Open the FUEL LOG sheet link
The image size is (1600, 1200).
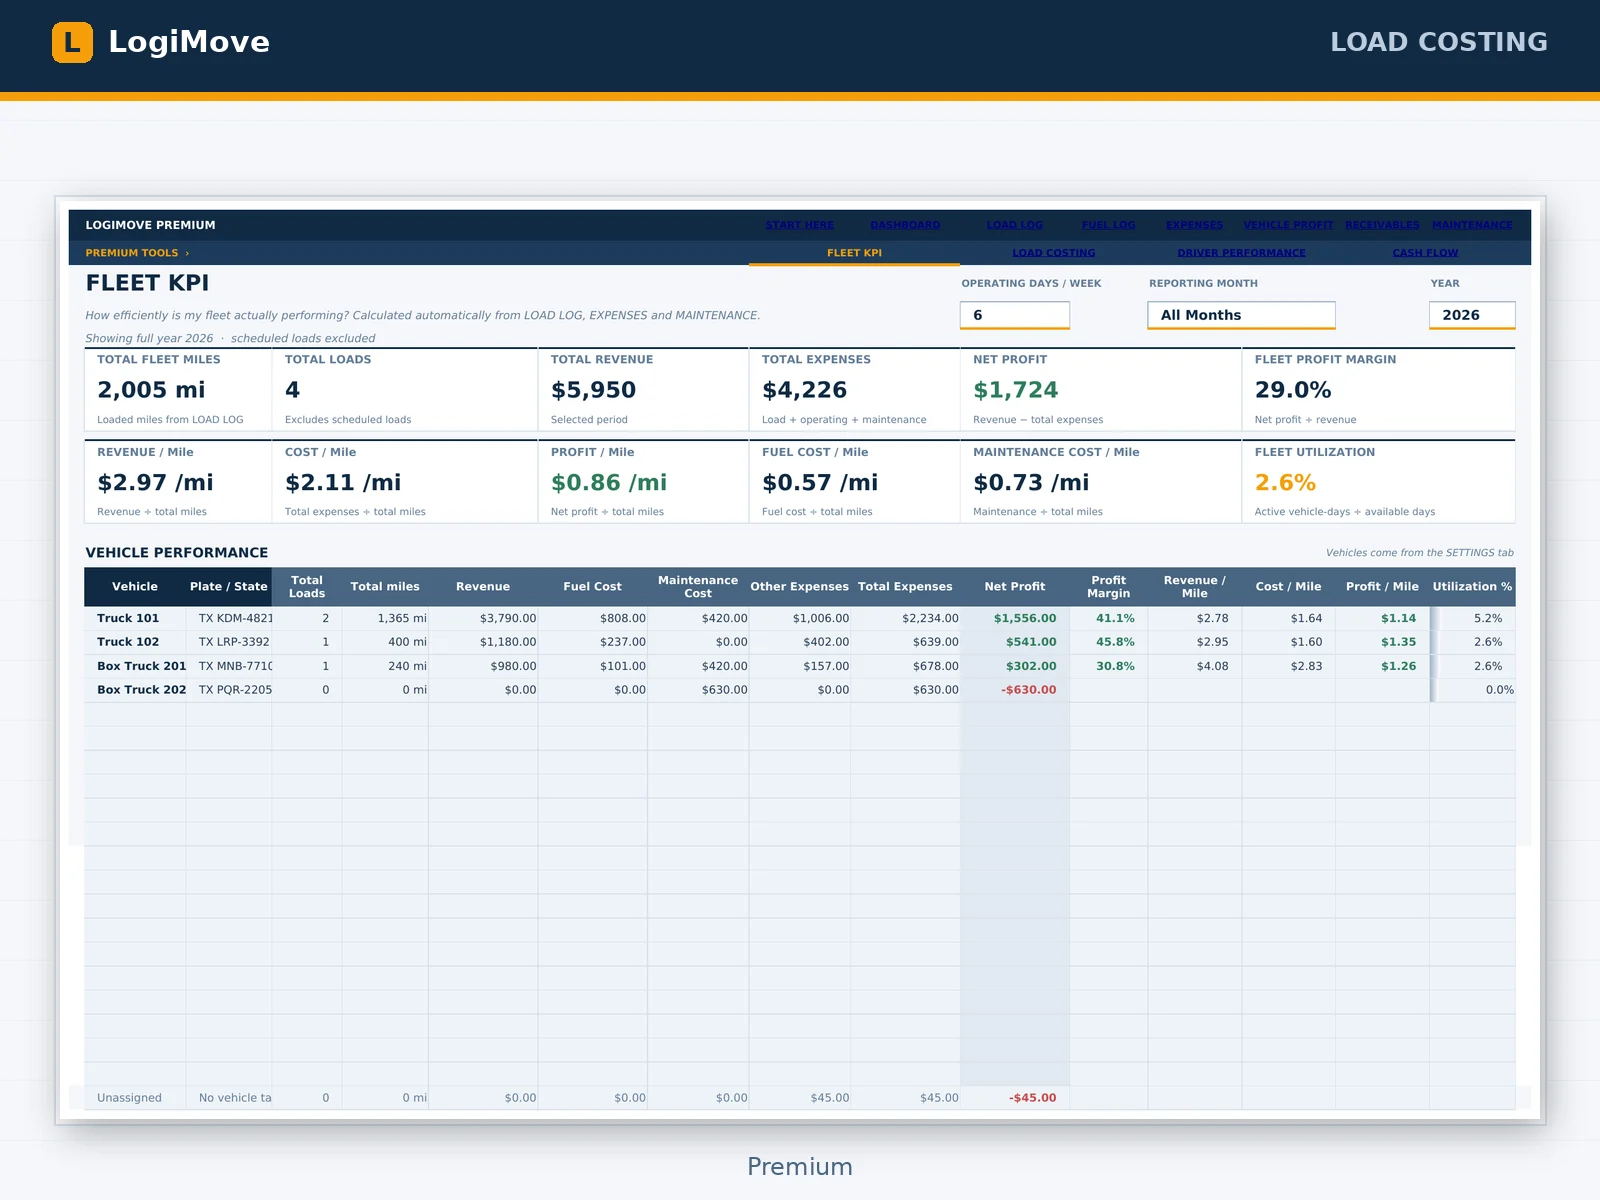[1108, 225]
